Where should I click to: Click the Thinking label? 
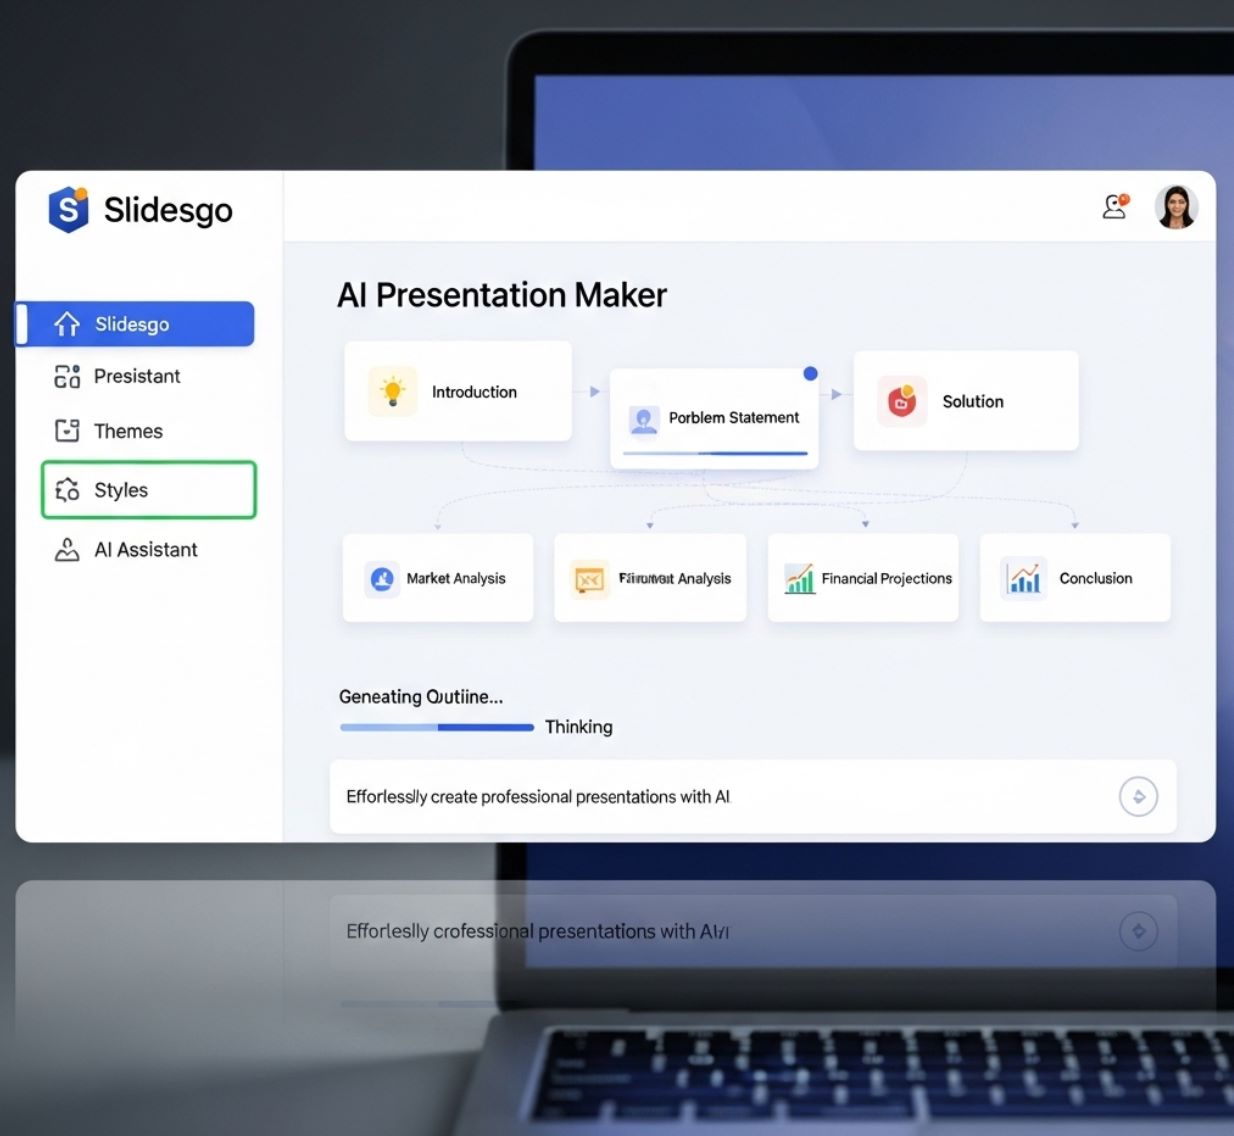click(579, 727)
